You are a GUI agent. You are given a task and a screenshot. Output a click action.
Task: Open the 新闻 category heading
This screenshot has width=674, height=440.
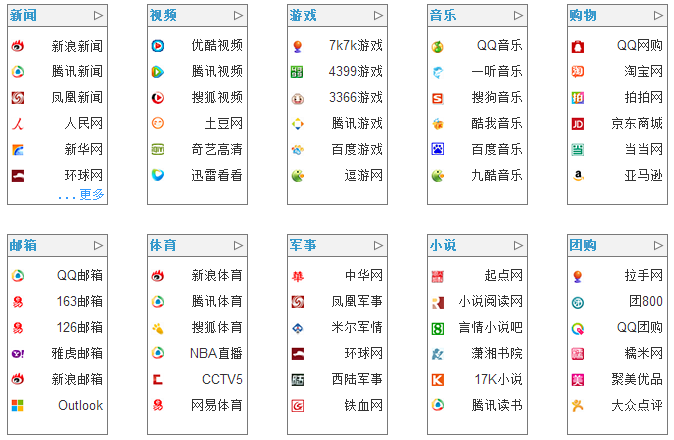point(23,15)
